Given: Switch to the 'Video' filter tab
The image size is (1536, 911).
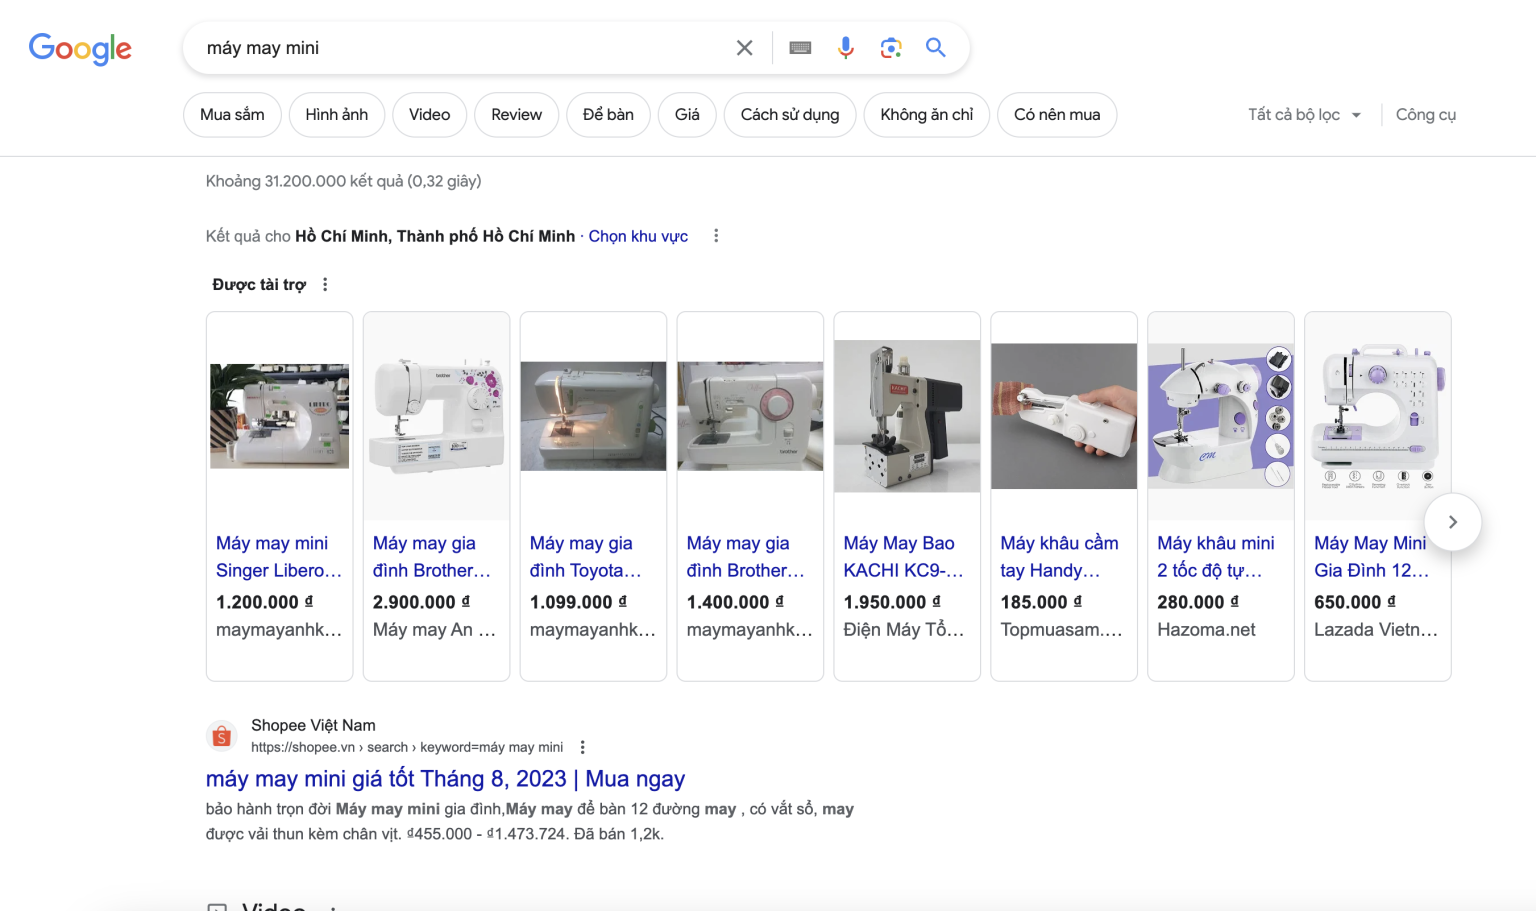Looking at the screenshot, I should (x=429, y=115).
